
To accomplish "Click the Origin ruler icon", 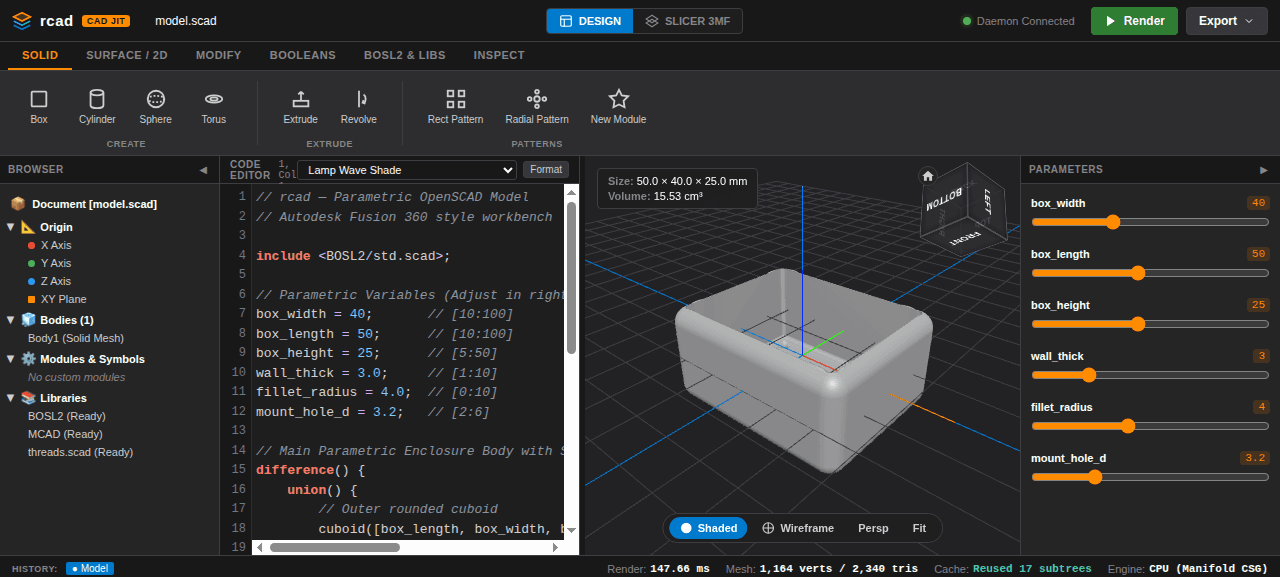I will click(28, 227).
